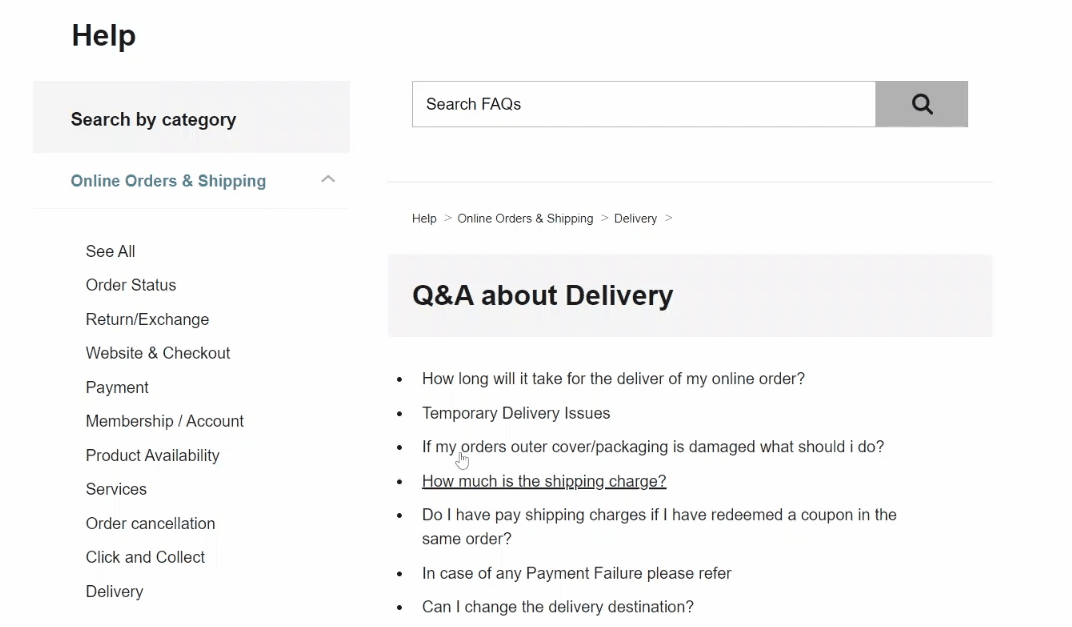Open the Order cancellation category

click(150, 523)
